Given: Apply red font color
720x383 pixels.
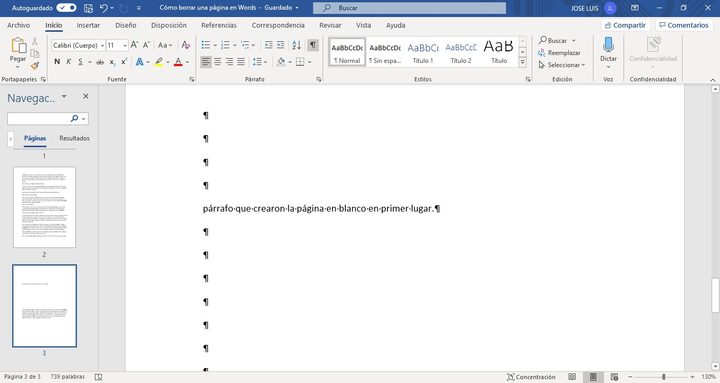Looking at the screenshot, I should 178,62.
